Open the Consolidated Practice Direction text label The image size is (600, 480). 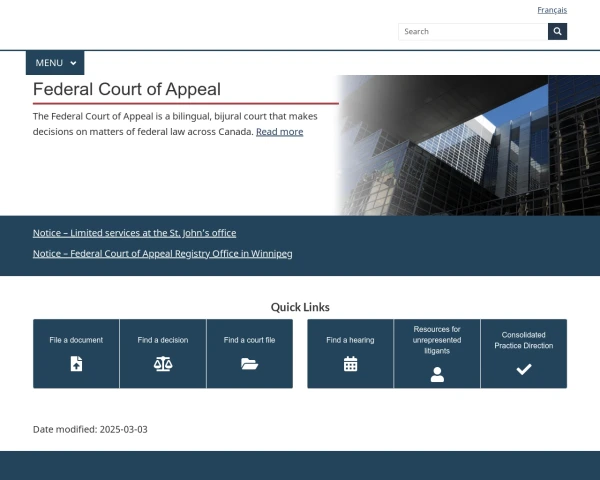coord(523,340)
